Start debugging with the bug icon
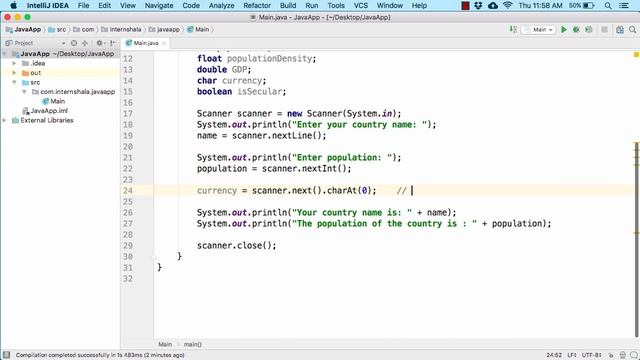Screen dimensions: 640x360 click(x=576, y=29)
